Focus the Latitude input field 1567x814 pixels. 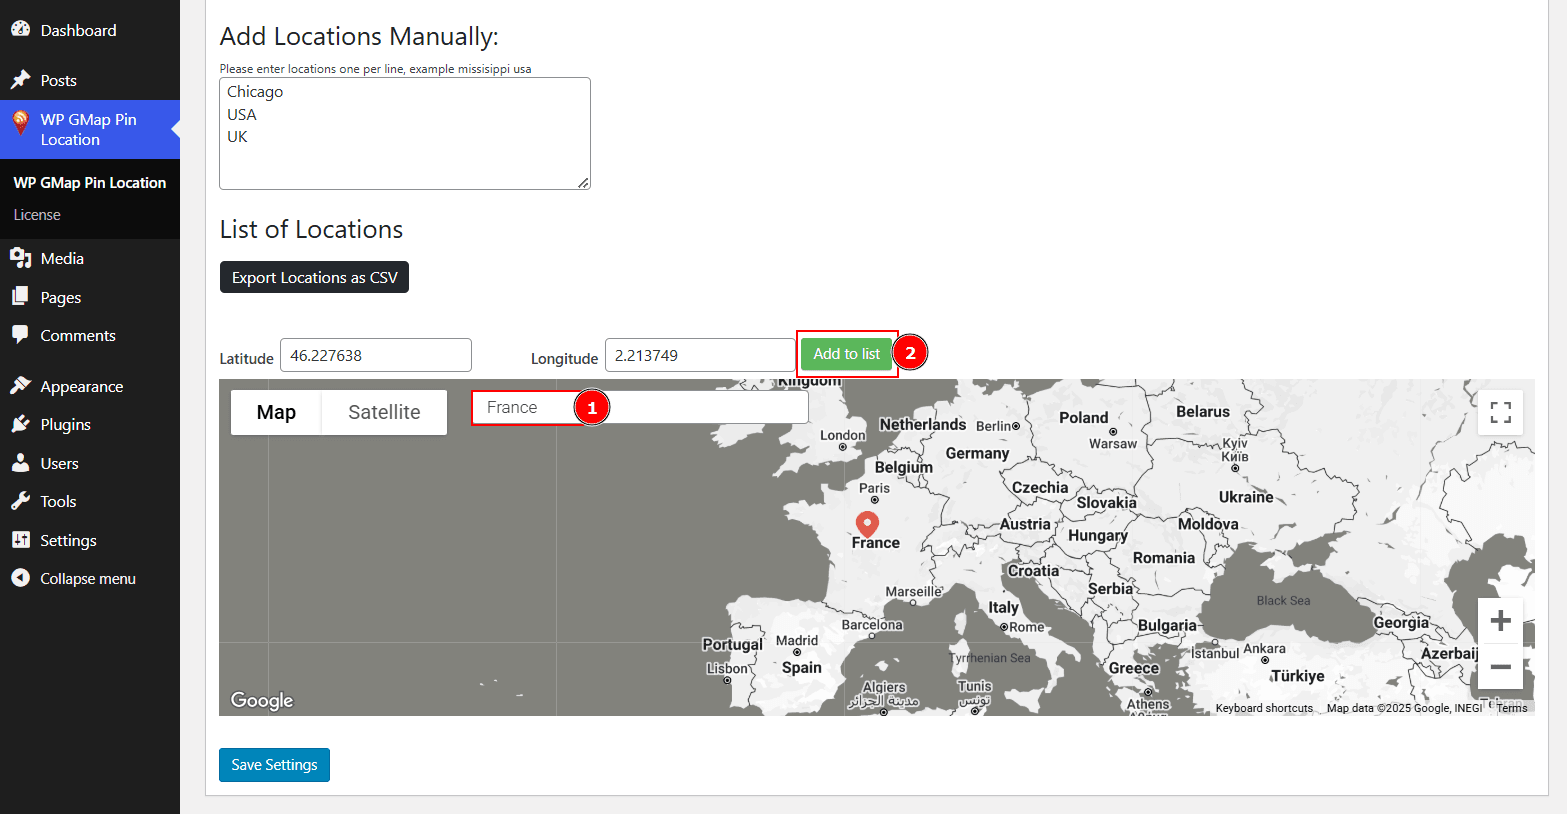(x=376, y=355)
